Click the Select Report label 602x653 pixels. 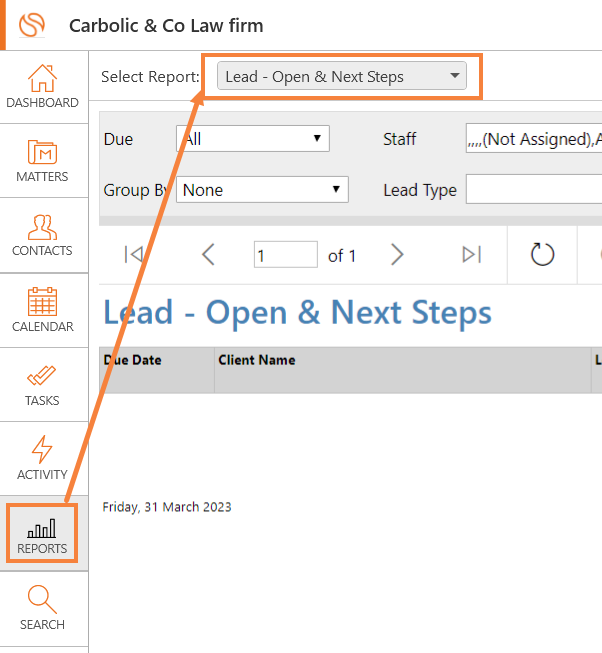coord(150,77)
